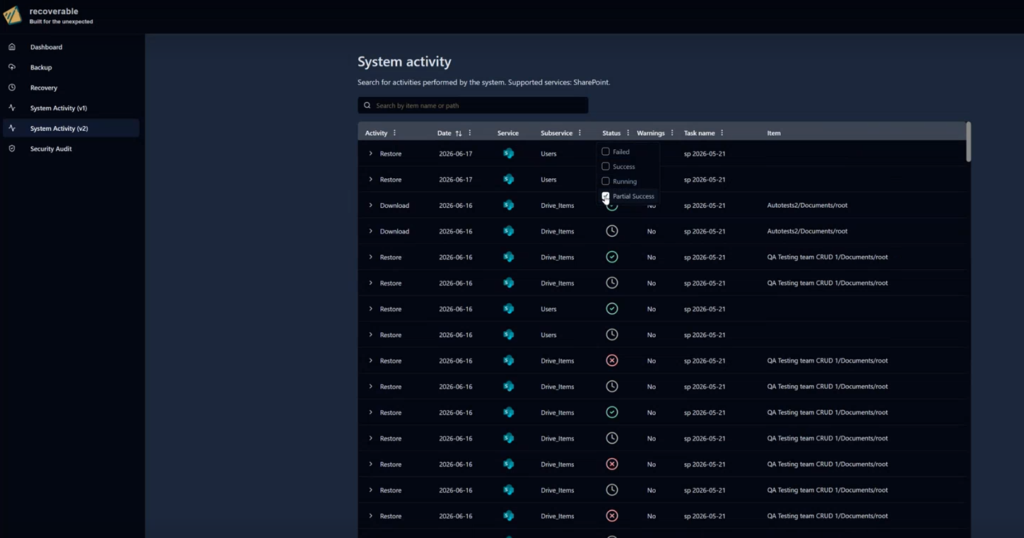Open the Subservice column options menu
The width and height of the screenshot is (1024, 538).
pos(580,133)
